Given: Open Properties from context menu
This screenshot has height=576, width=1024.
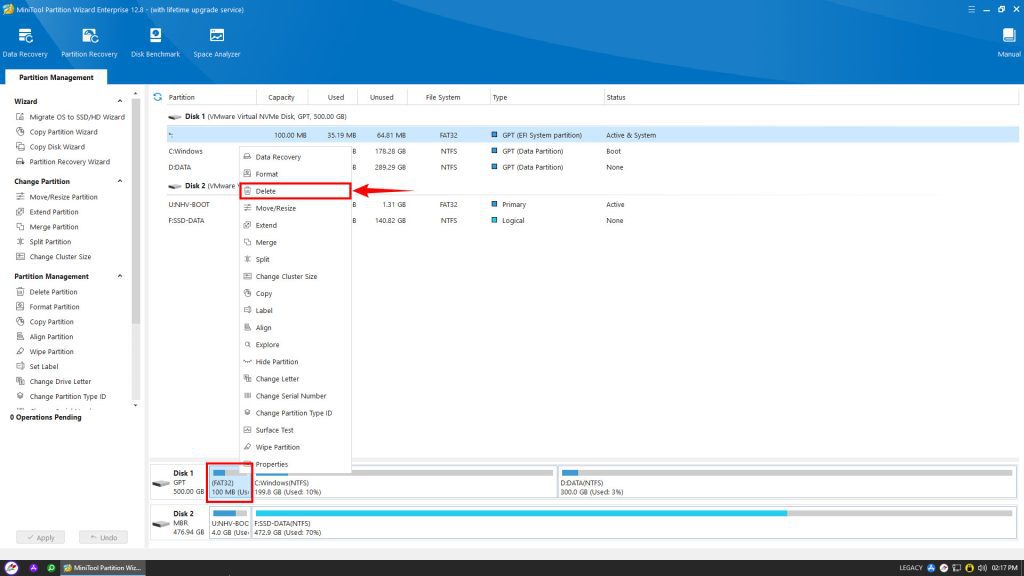Looking at the screenshot, I should click(x=295, y=464).
